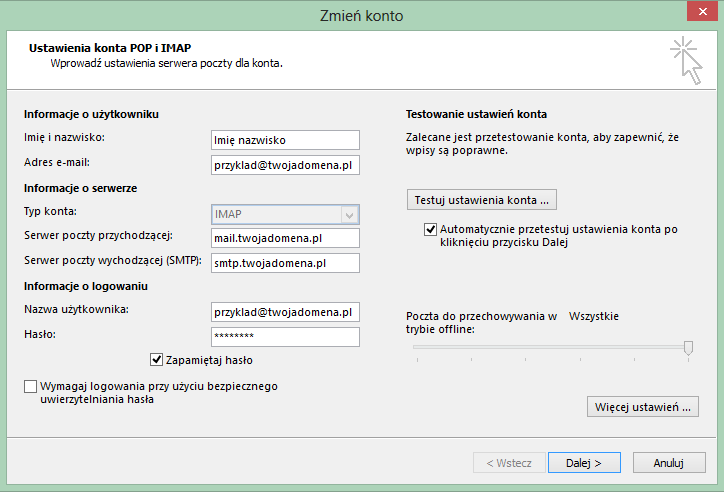Click the Nazwa użytkownika input field
Image resolution: width=724 pixels, height=492 pixels.
(x=285, y=312)
